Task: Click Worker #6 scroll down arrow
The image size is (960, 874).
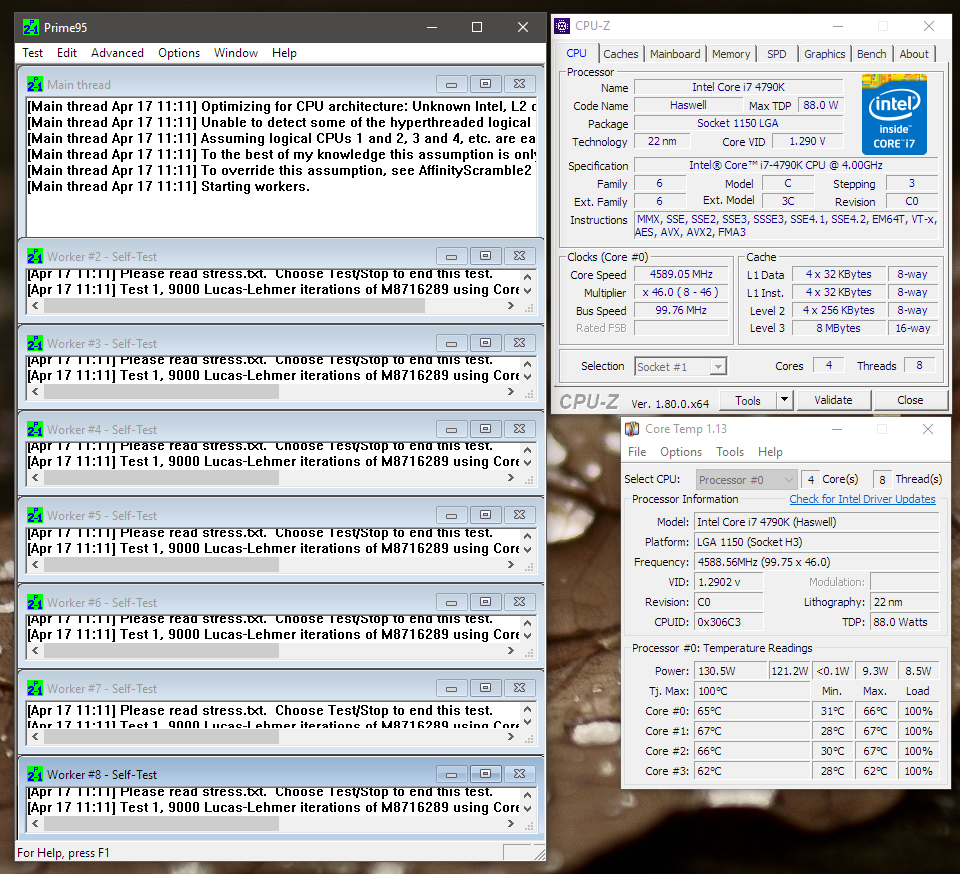Action: point(527,636)
